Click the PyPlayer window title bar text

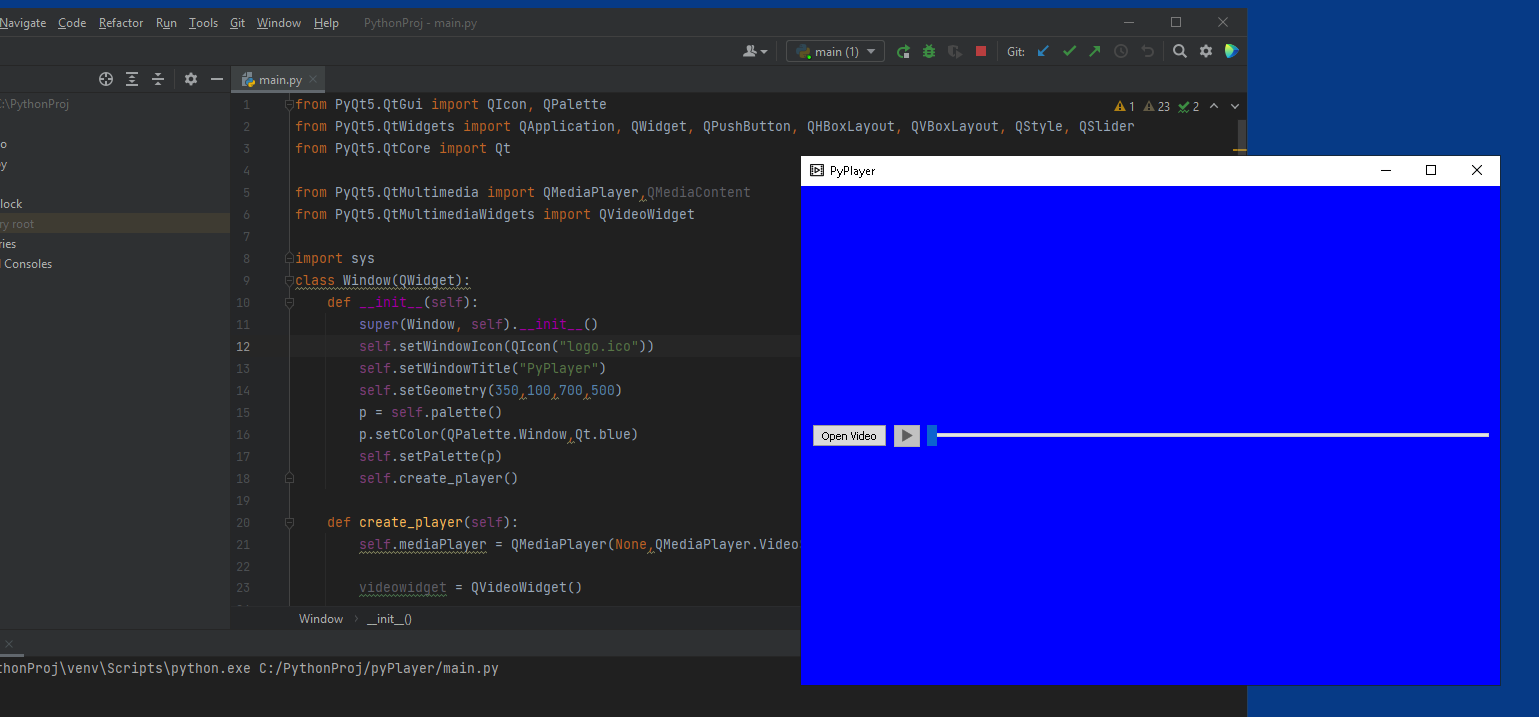tap(852, 171)
